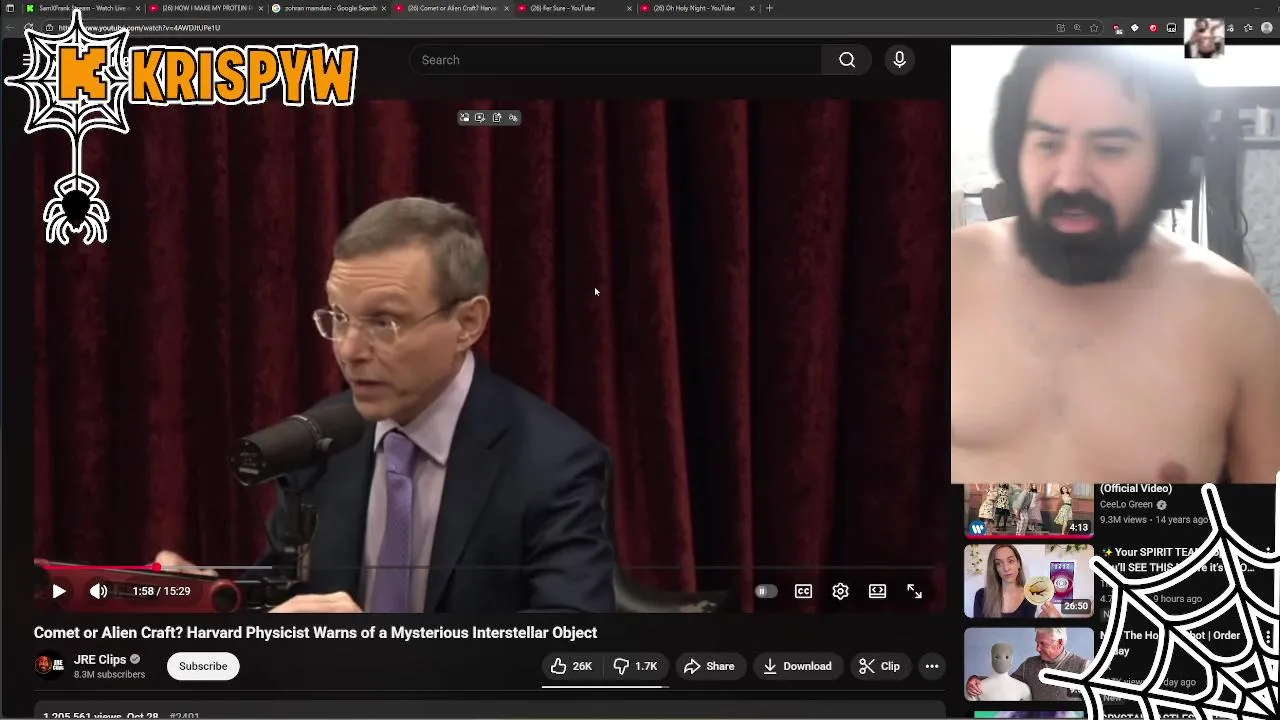Enter full screen mode on the video

click(914, 591)
